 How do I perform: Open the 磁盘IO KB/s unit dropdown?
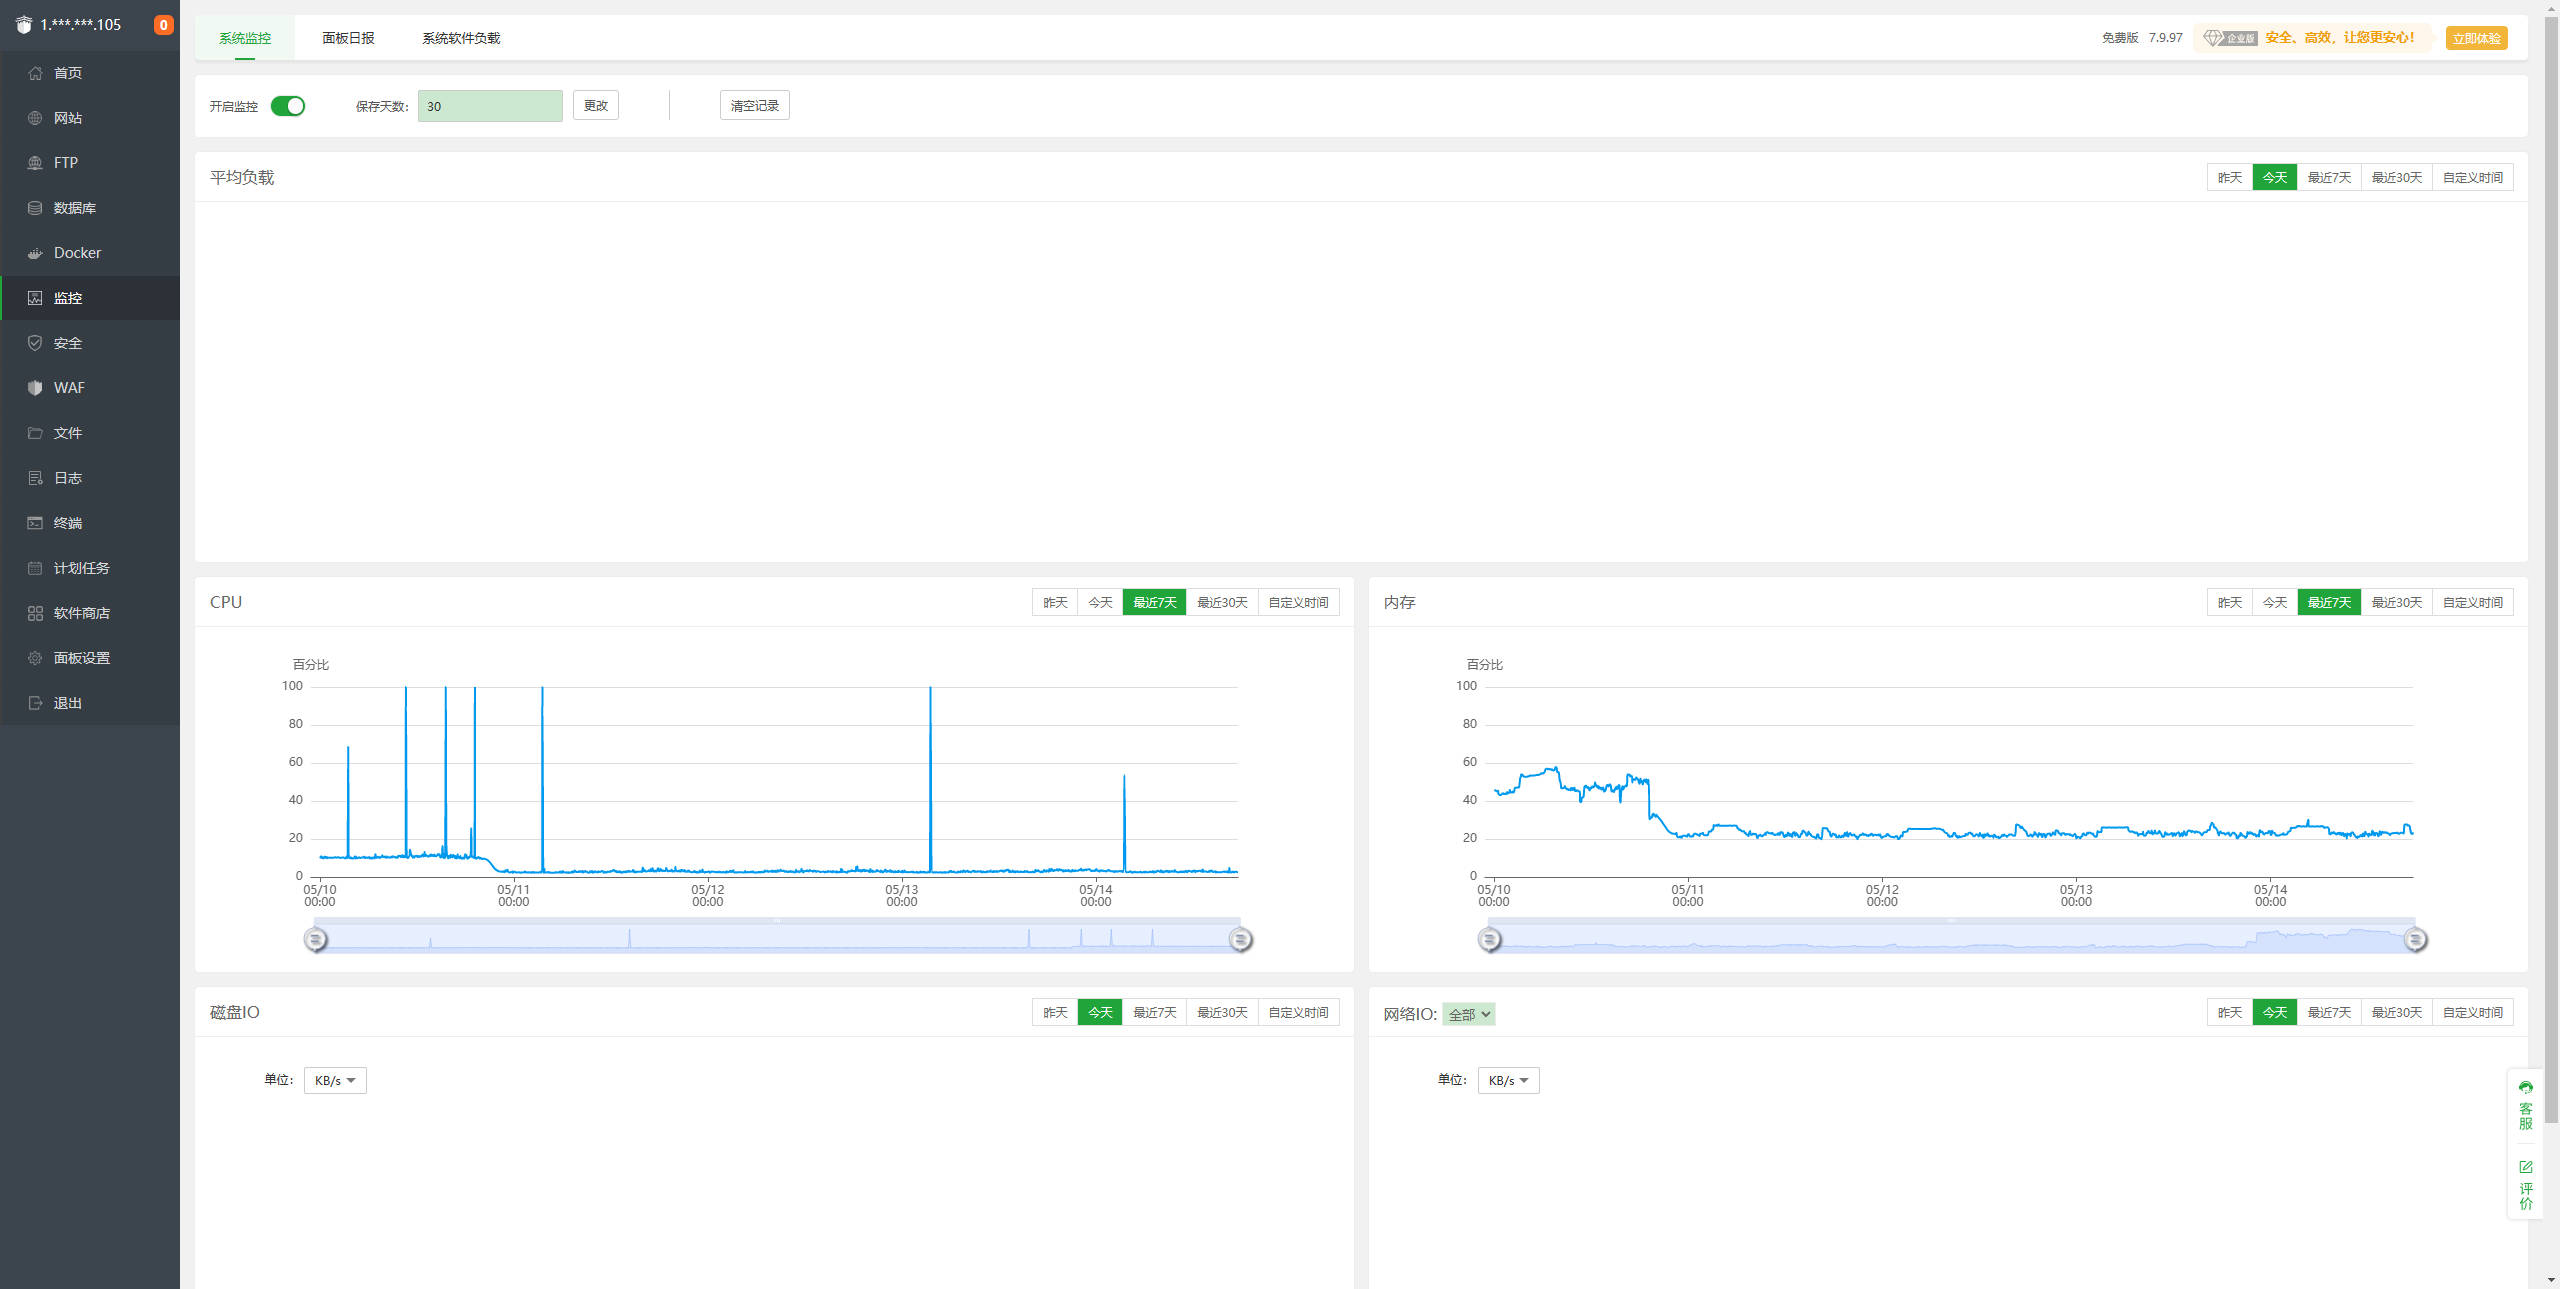coord(335,1080)
